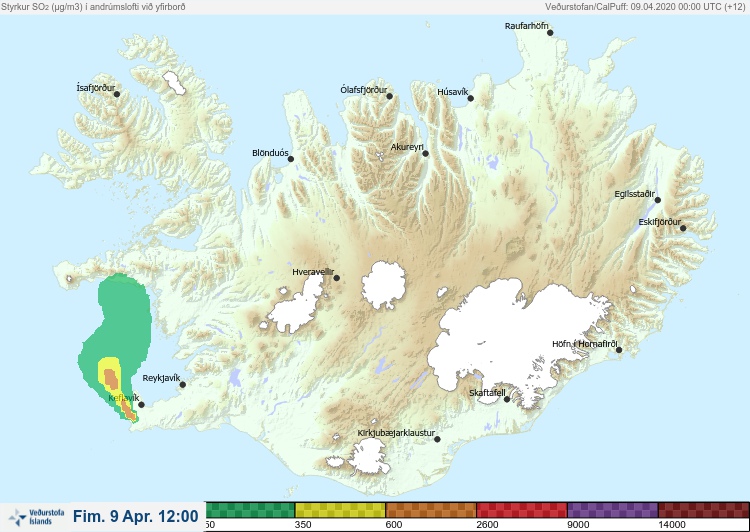Click the 'Egilsstaðir' label text

pos(635,194)
